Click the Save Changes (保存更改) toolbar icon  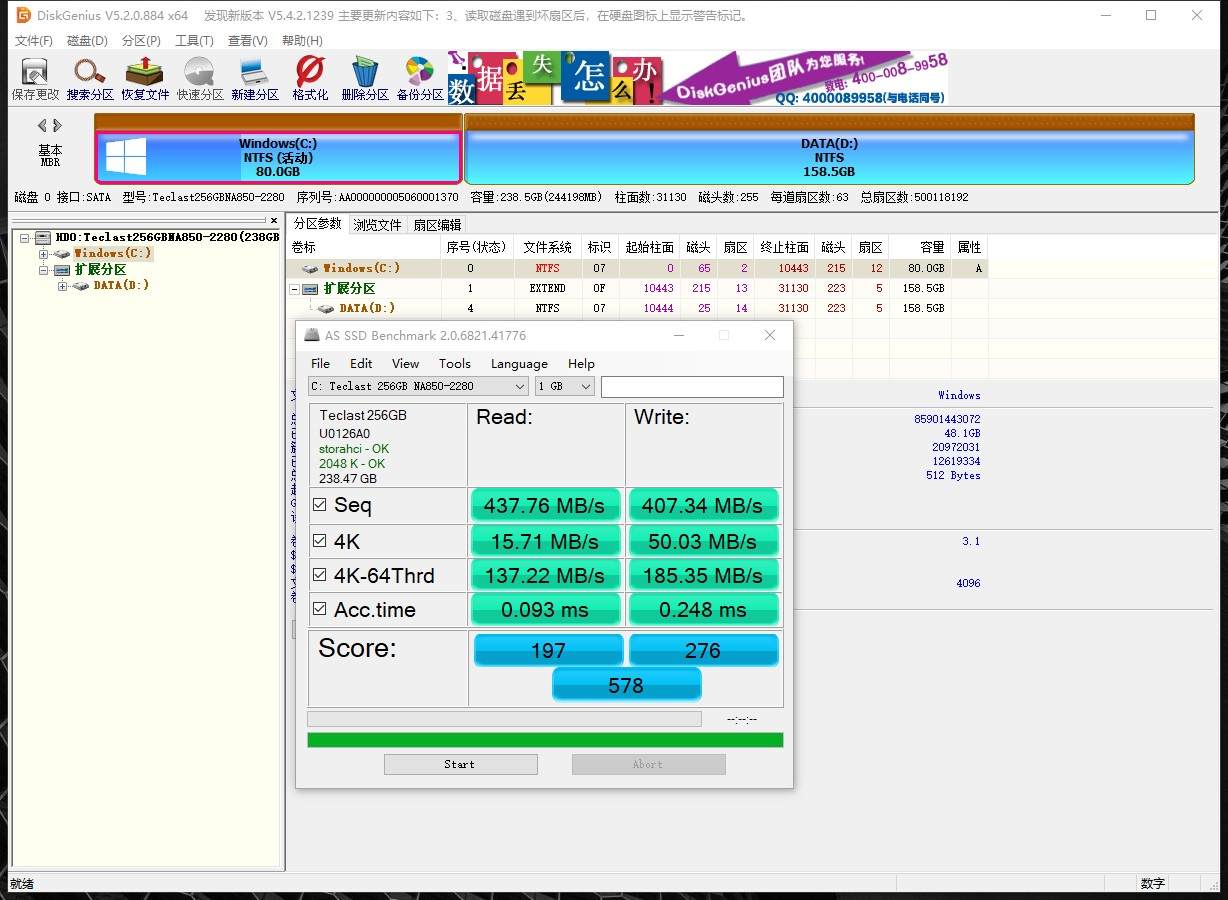[x=35, y=79]
